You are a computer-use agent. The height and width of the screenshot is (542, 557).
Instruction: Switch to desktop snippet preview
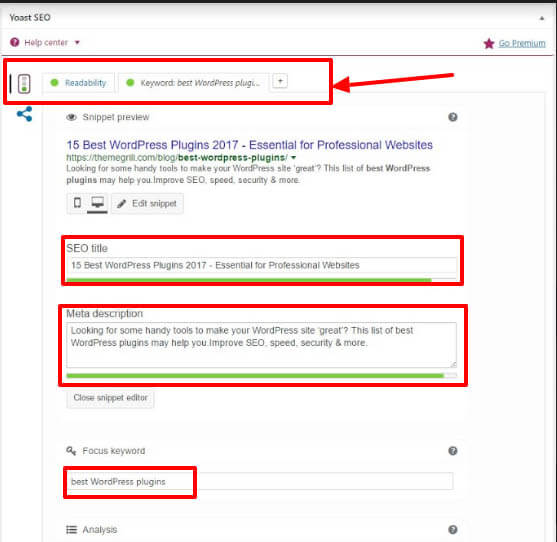point(97,203)
